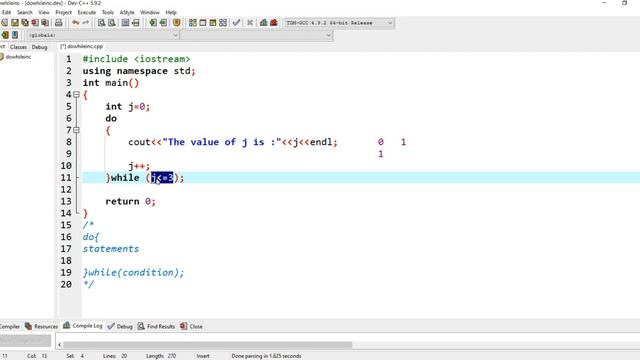Click the Rebuild All toolbar icon
Viewport: 640px width, 360px height.
(223, 23)
